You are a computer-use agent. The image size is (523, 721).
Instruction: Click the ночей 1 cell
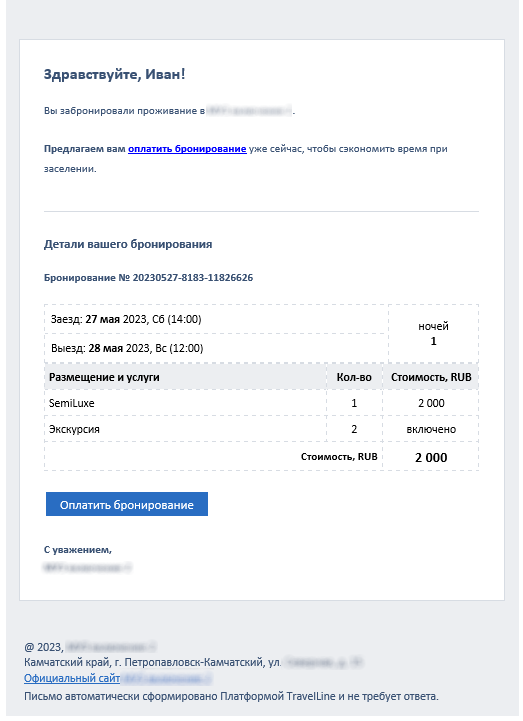(x=433, y=334)
